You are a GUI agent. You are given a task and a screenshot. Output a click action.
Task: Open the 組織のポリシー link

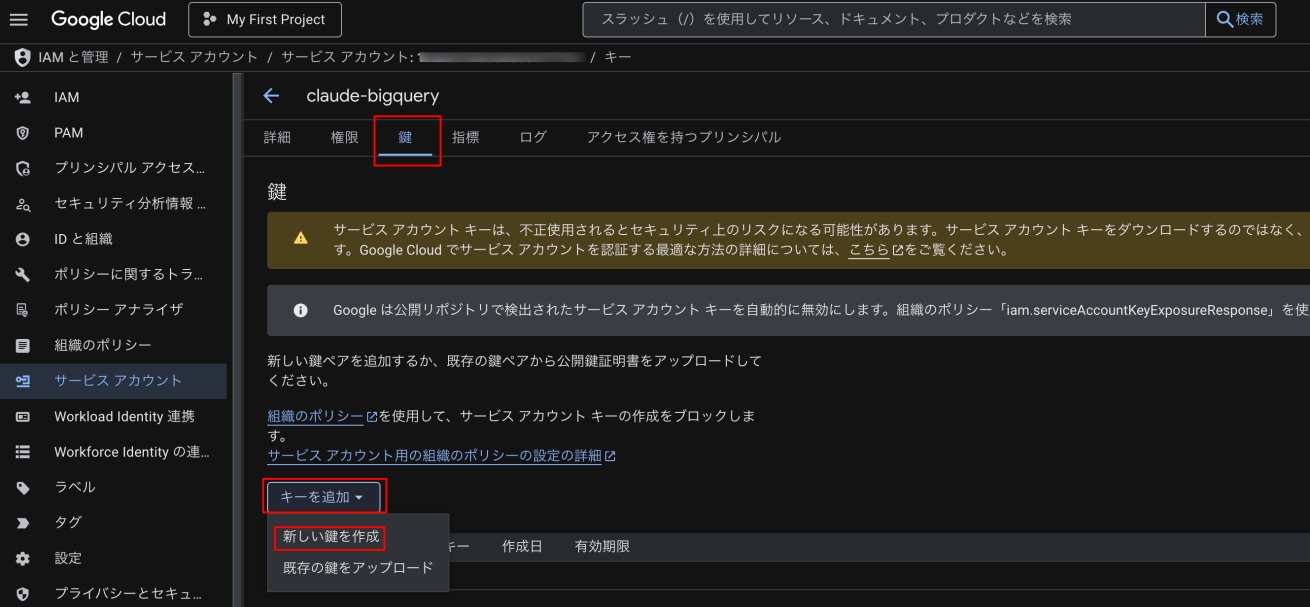click(315, 416)
